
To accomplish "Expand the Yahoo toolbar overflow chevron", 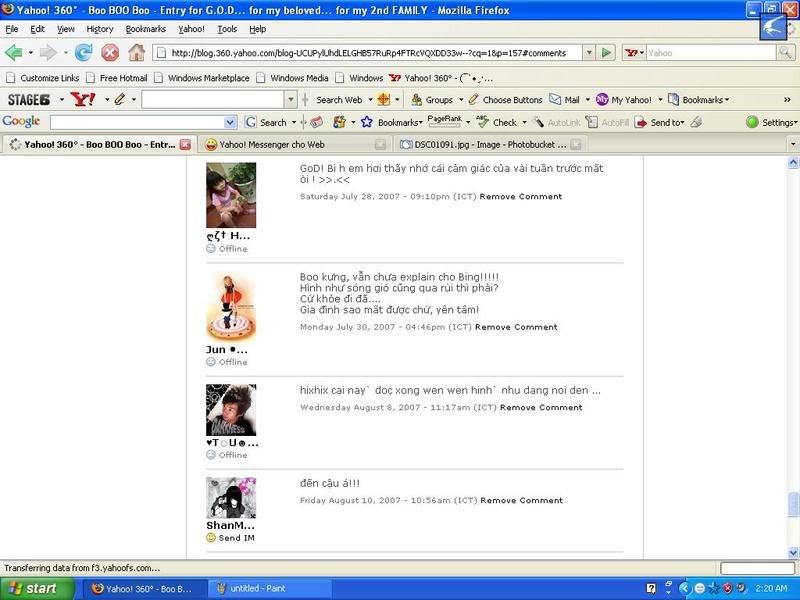I will pyautogui.click(x=787, y=99).
